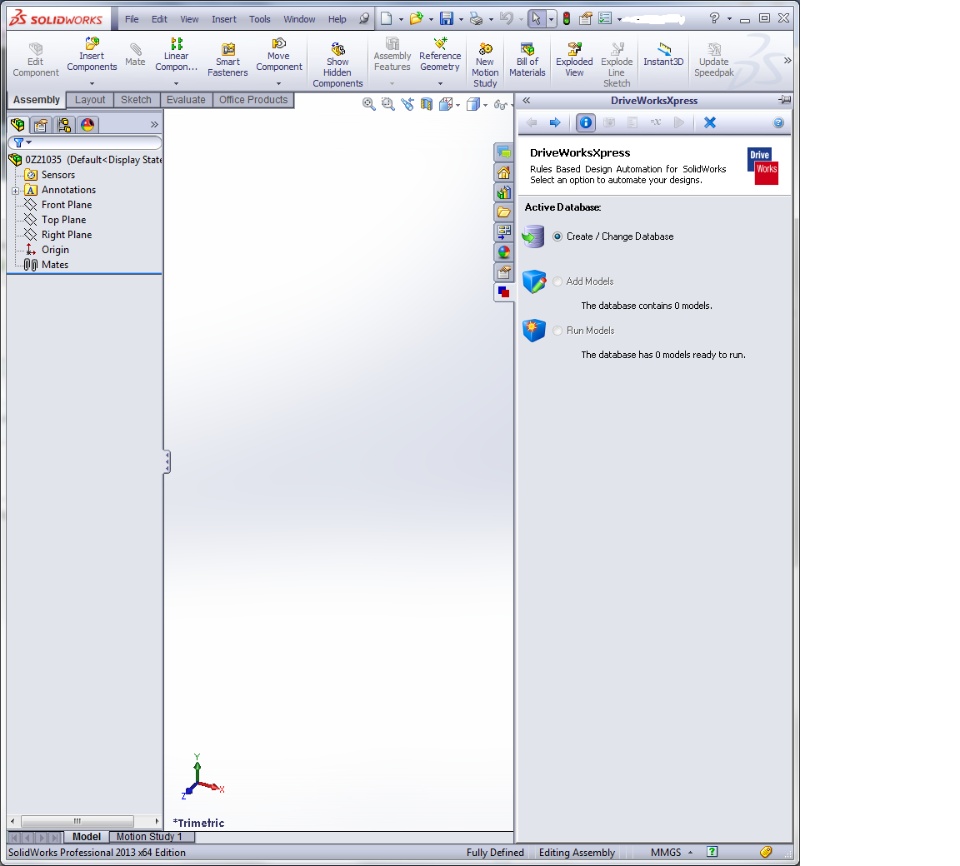Start a New Motion Study
Image resolution: width=960 pixels, height=866 pixels.
tap(485, 65)
